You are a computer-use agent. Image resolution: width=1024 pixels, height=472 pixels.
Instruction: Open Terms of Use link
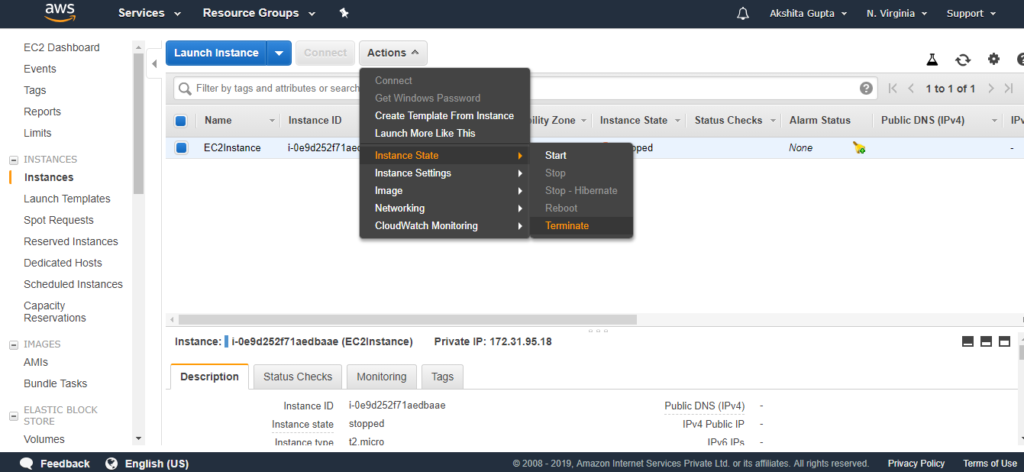point(990,464)
